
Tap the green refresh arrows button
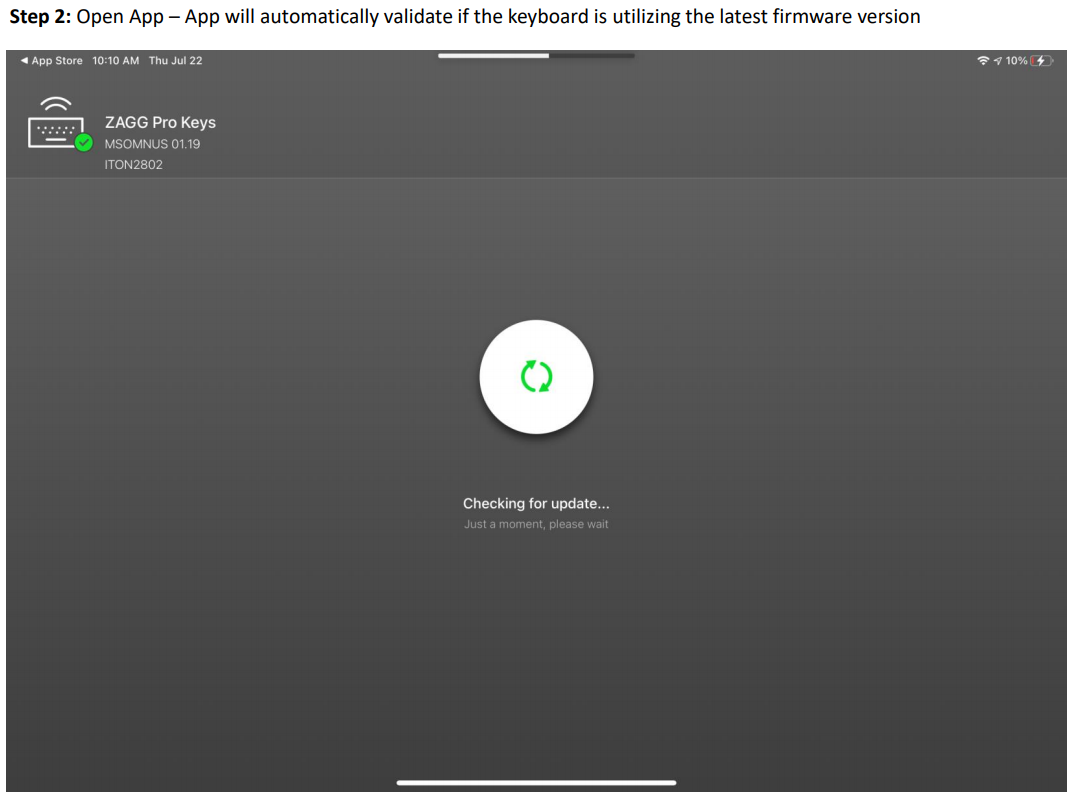[536, 377]
